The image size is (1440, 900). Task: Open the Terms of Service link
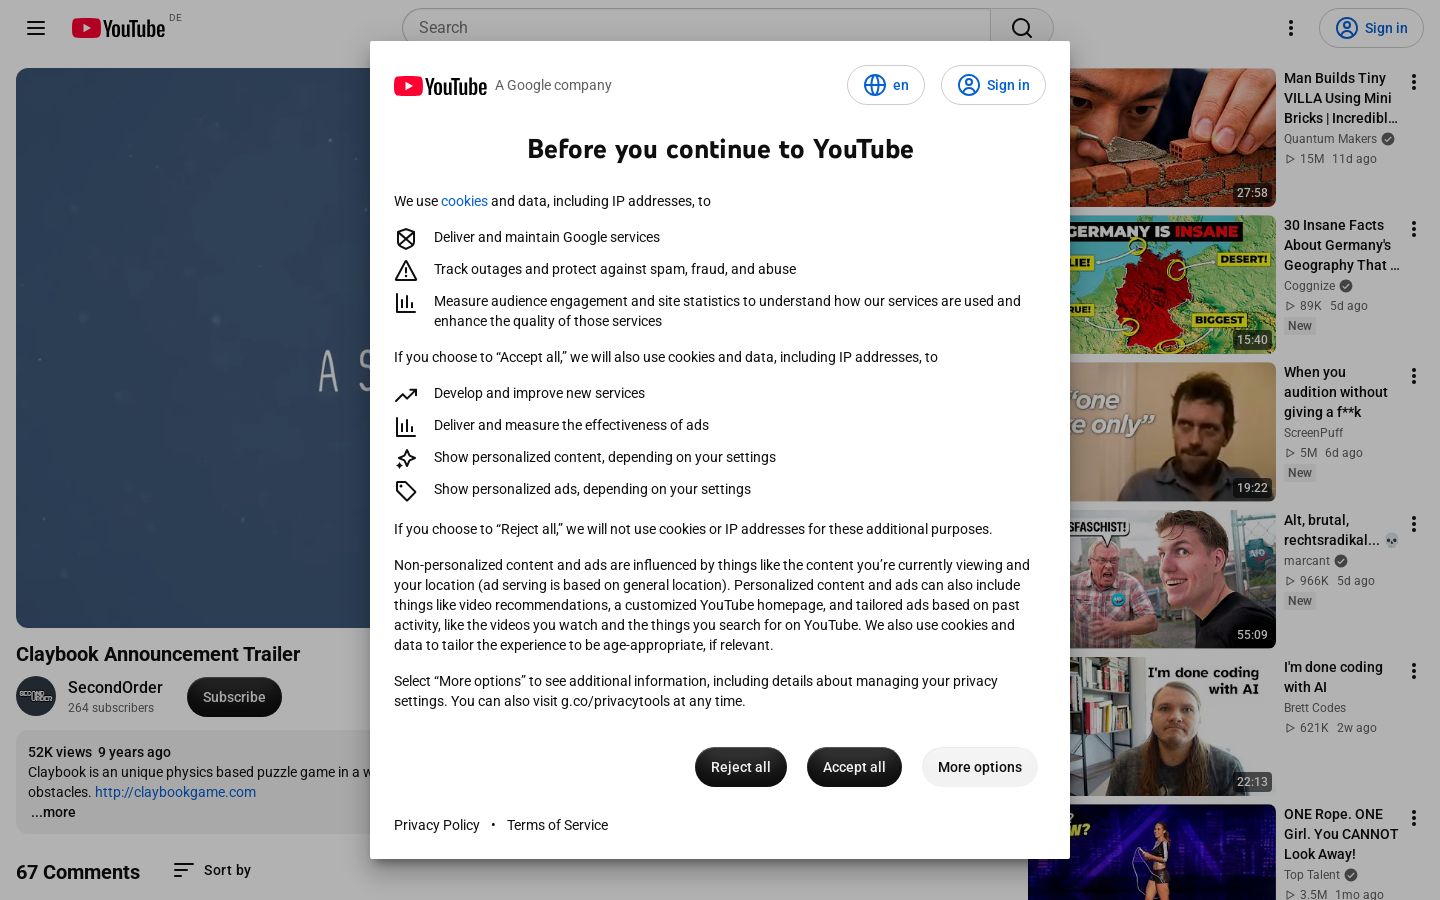(x=557, y=825)
